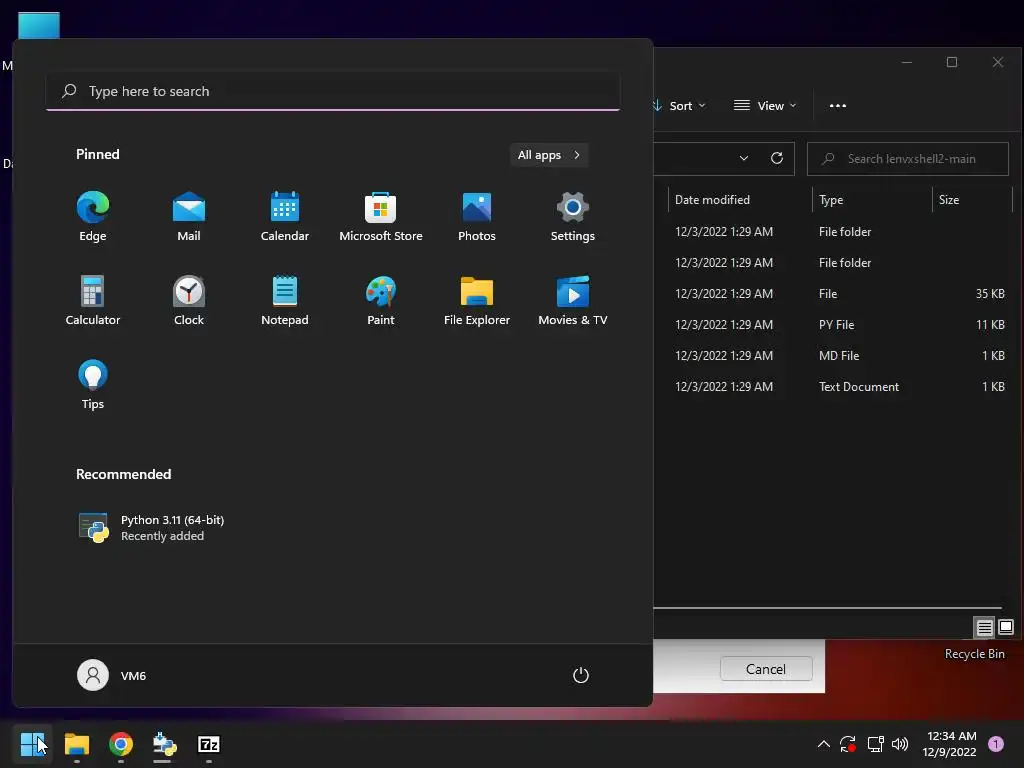Open View dropdown in File Explorer window

tap(765, 106)
